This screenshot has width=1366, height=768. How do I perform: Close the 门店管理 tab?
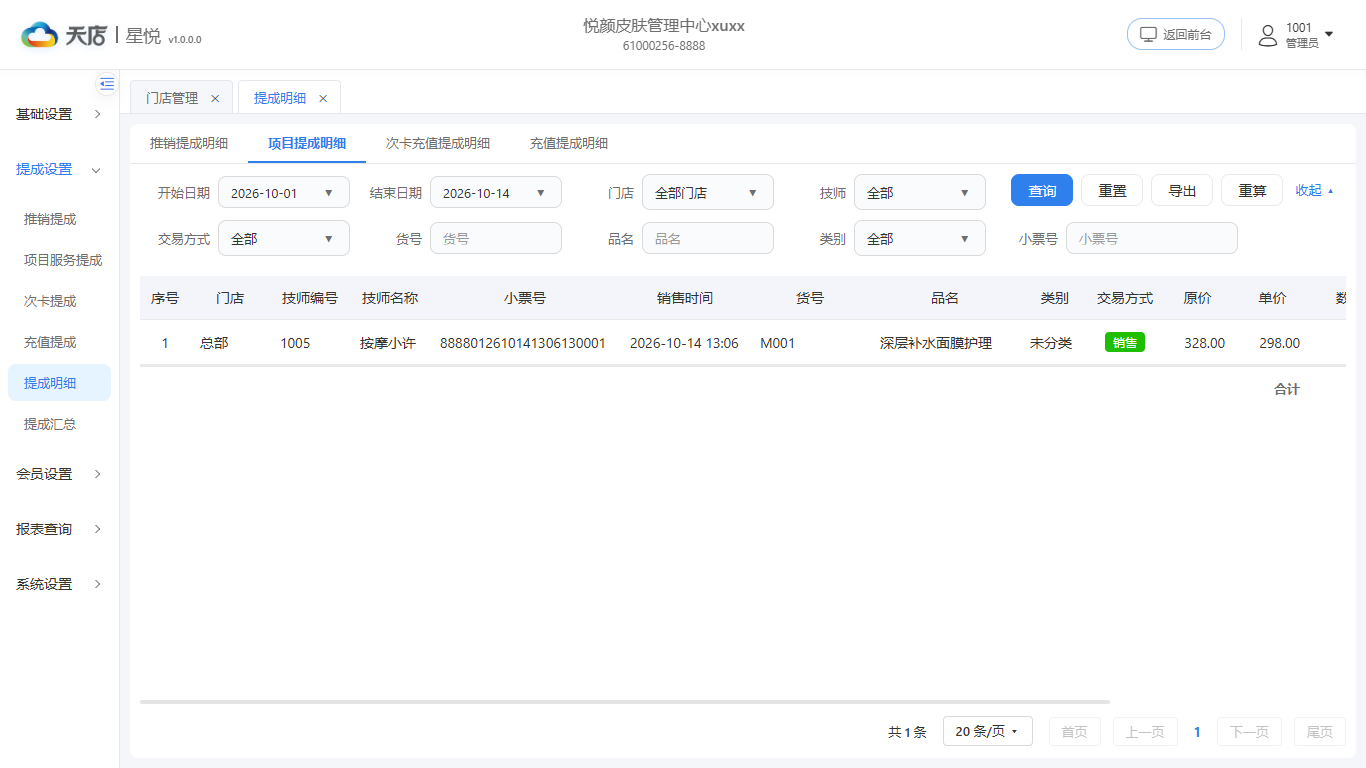215,98
